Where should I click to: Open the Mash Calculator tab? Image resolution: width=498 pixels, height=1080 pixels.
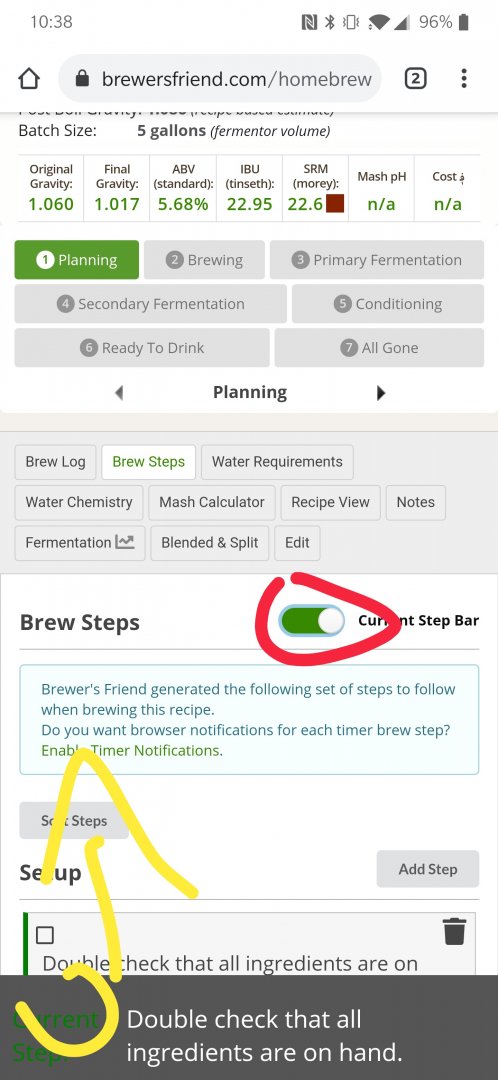pos(211,502)
